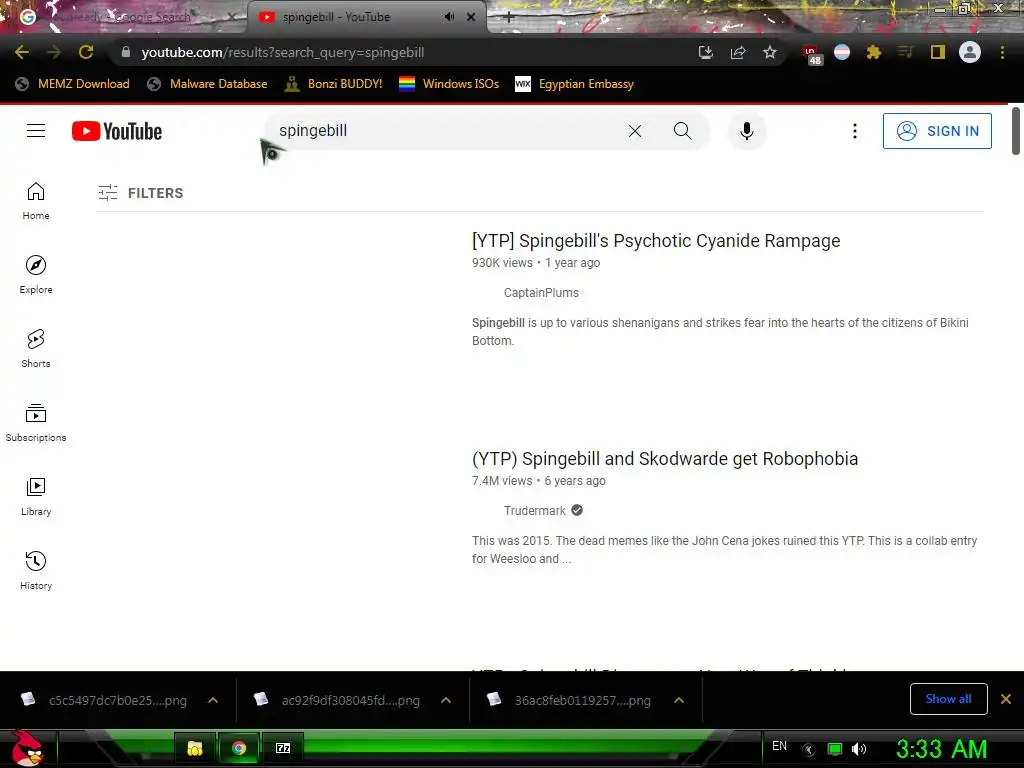Click the YouTube logo

[x=117, y=131]
